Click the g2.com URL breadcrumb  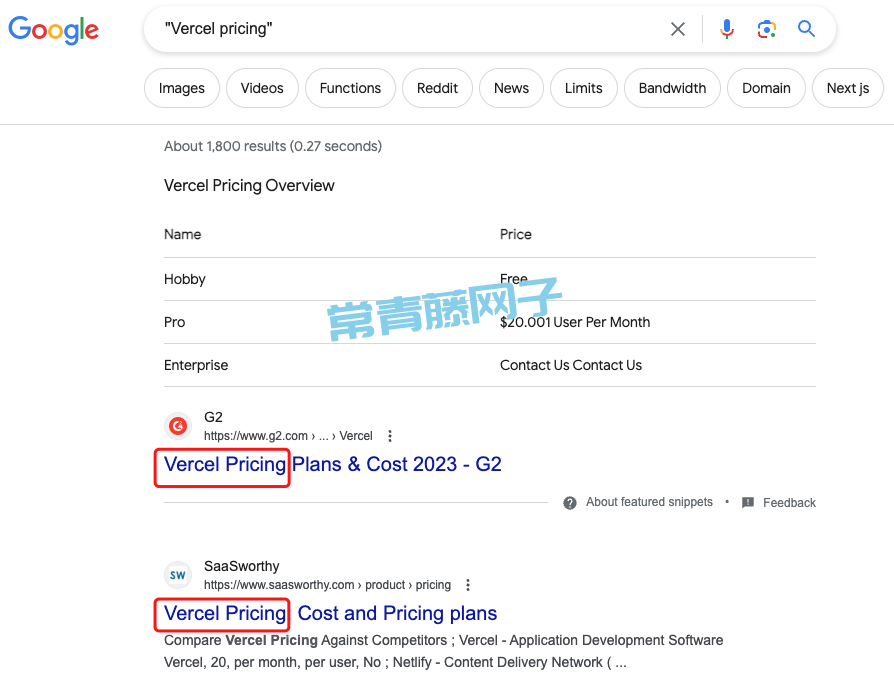click(288, 436)
